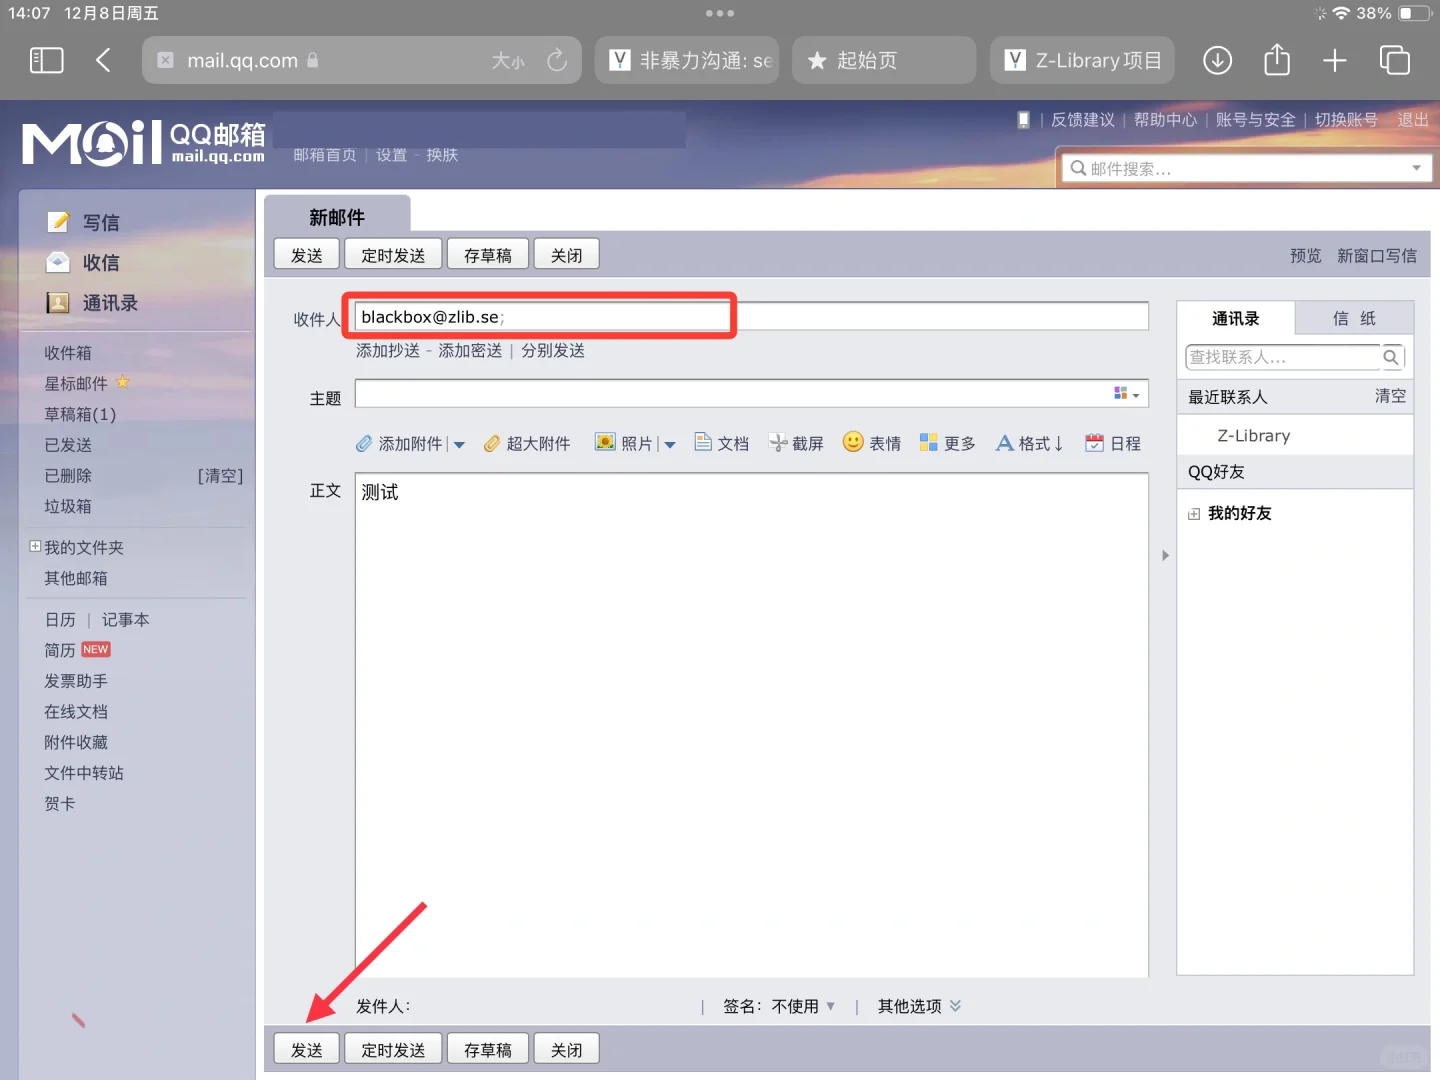Open the 简历 resume link
The image size is (1440, 1080).
click(x=60, y=650)
